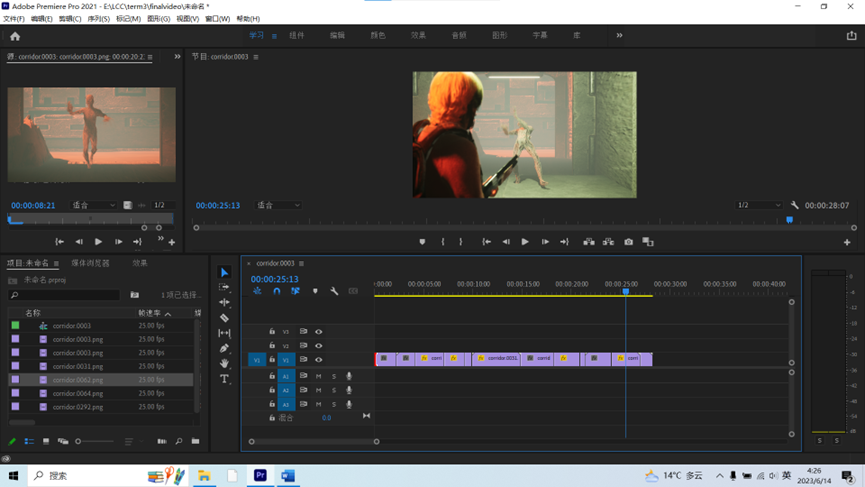Solo audio track A2
Screen dimensions: 865x487
334,390
